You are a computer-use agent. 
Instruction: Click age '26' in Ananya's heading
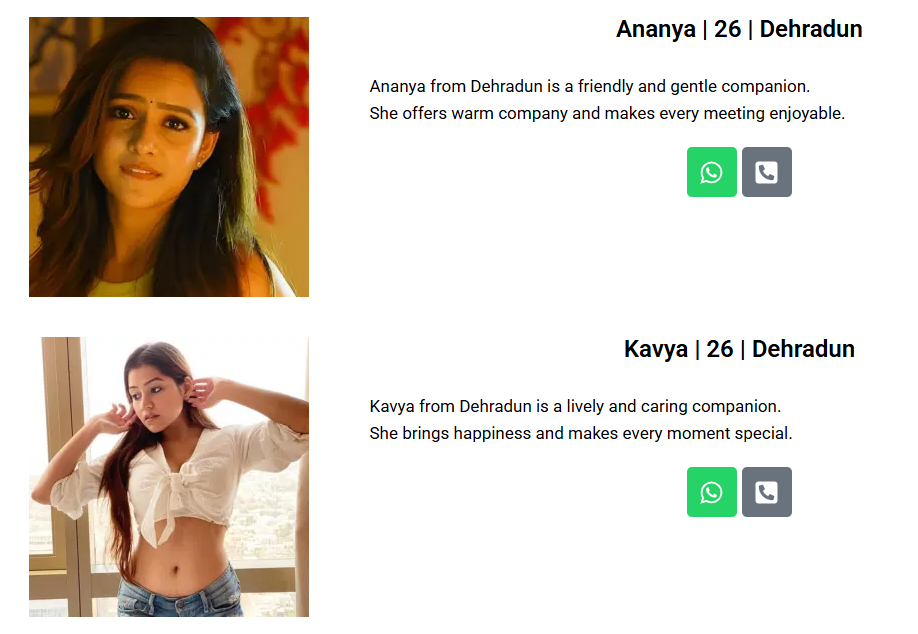[x=727, y=29]
